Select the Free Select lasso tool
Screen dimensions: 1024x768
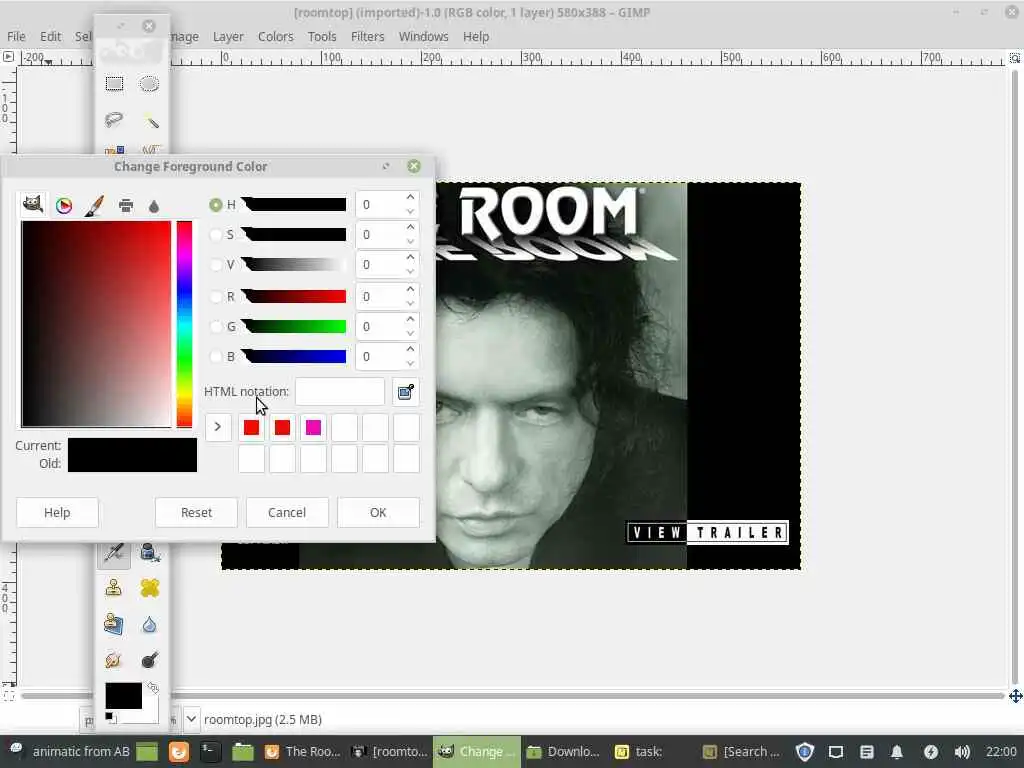(x=114, y=120)
